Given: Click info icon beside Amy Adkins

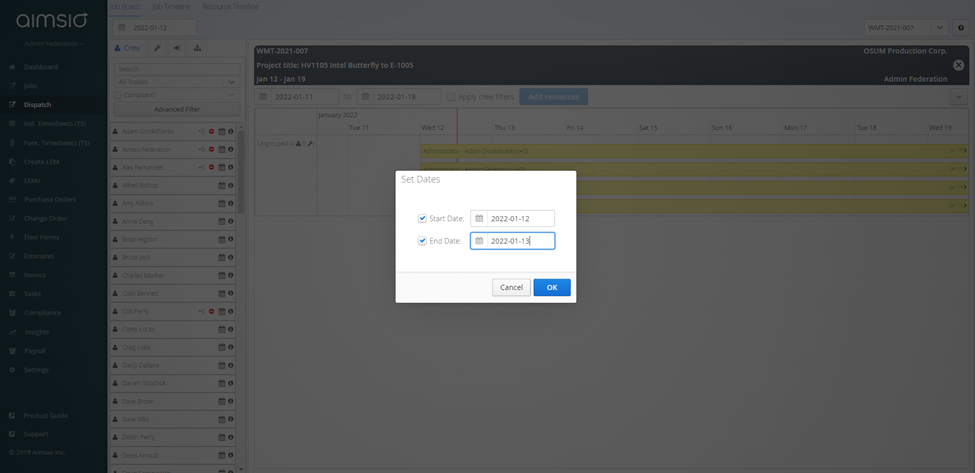Looking at the screenshot, I should click(x=231, y=204).
